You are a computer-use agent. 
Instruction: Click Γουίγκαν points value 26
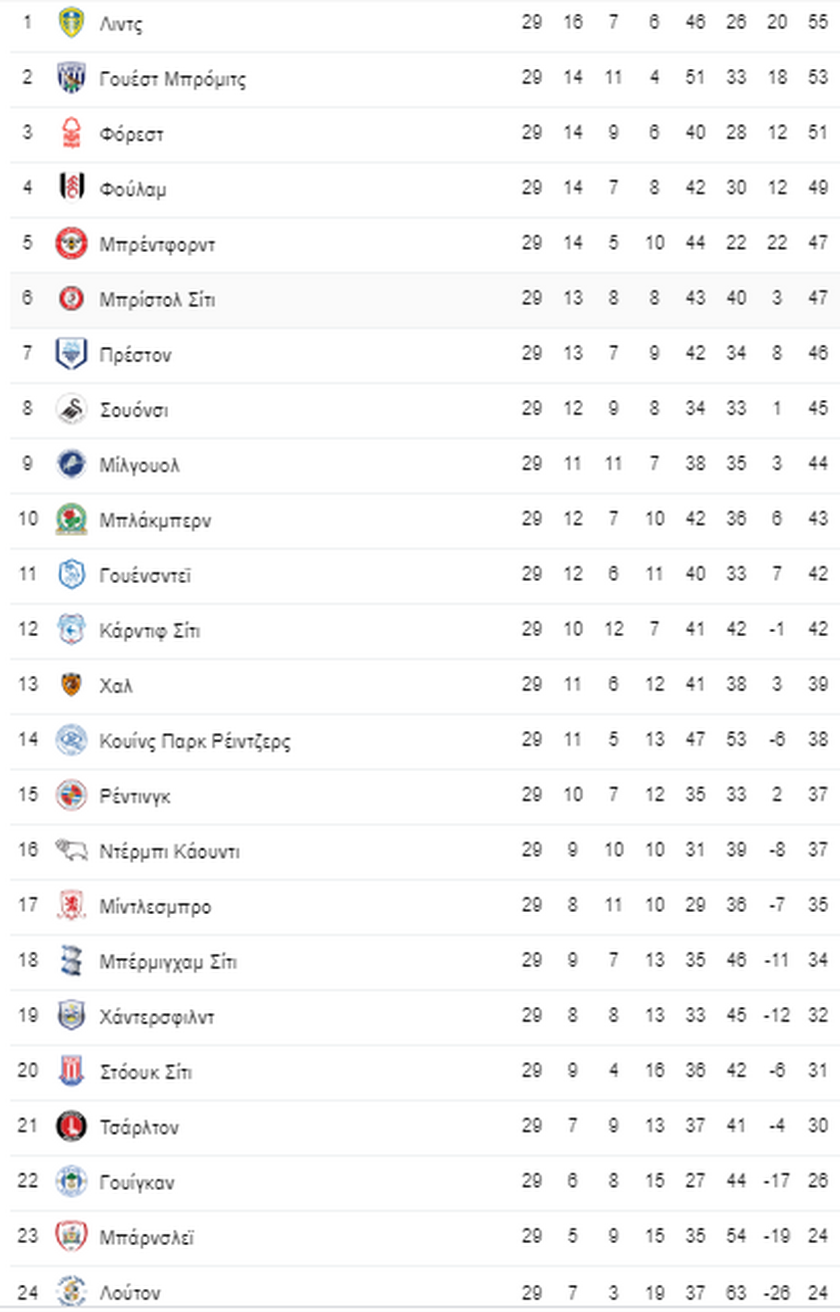coord(818,1181)
